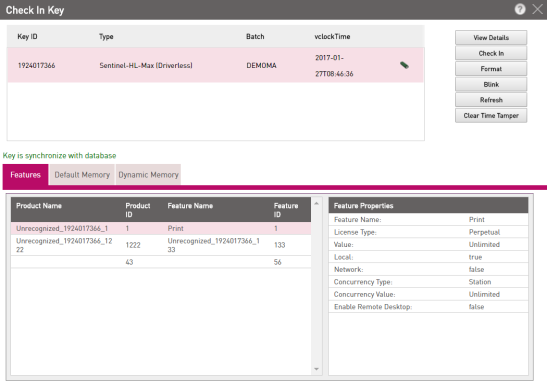The image size is (547, 386).
Task: Select product Unrecognized_1924017366_1 row
Action: pos(161,228)
